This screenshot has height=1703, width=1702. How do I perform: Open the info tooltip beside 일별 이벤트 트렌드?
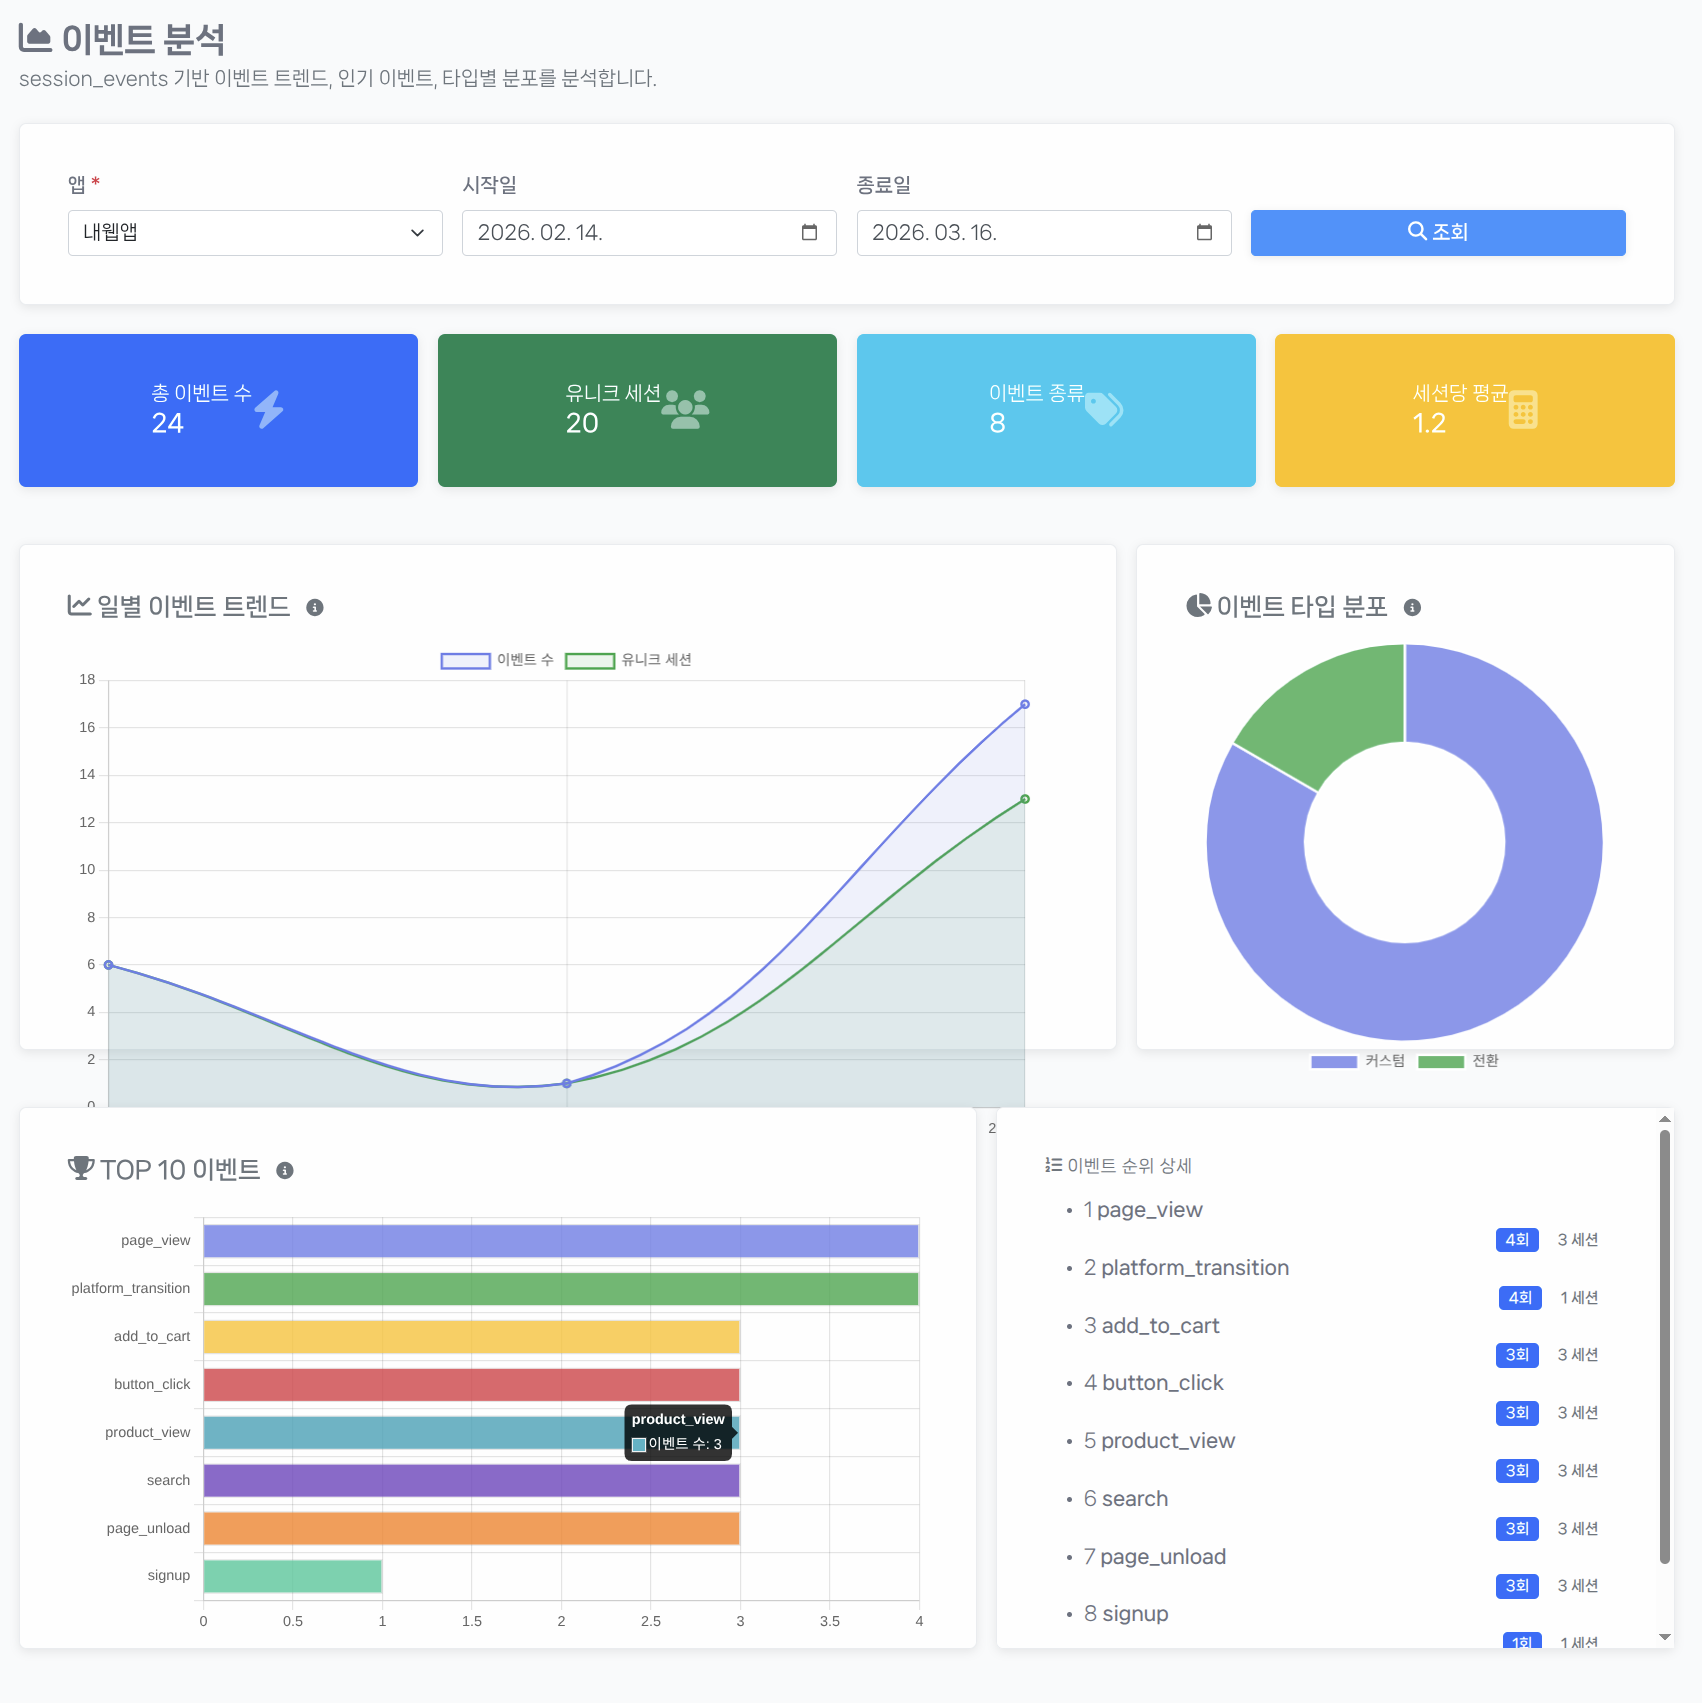pyautogui.click(x=317, y=607)
